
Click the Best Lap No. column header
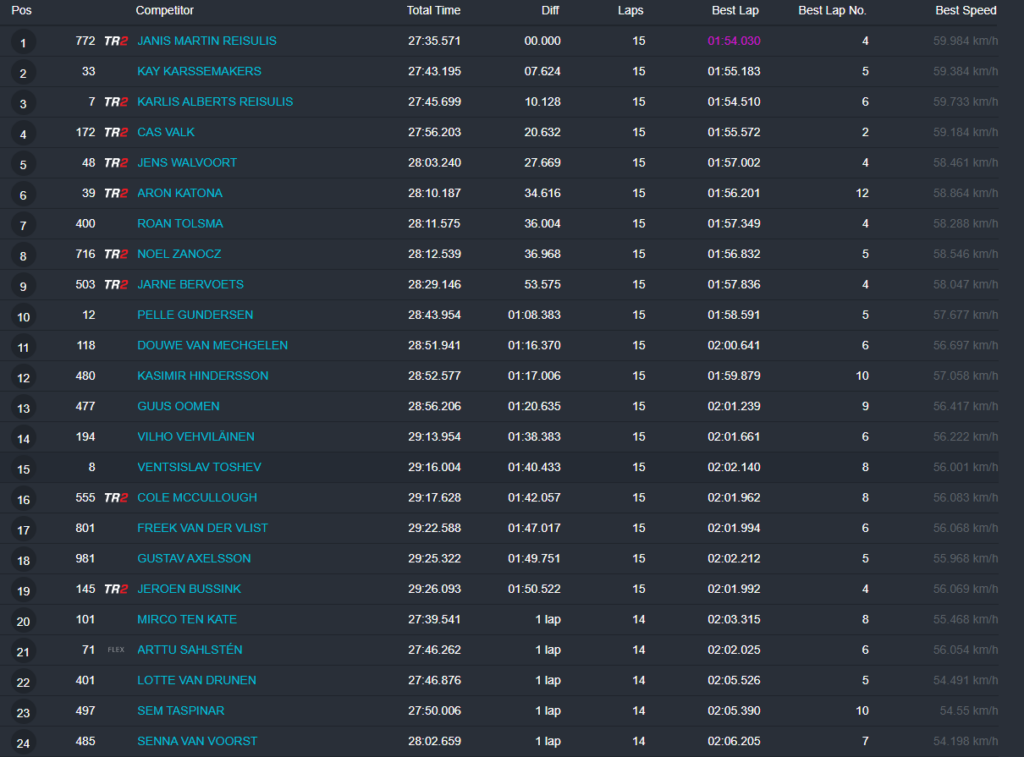[x=832, y=11]
